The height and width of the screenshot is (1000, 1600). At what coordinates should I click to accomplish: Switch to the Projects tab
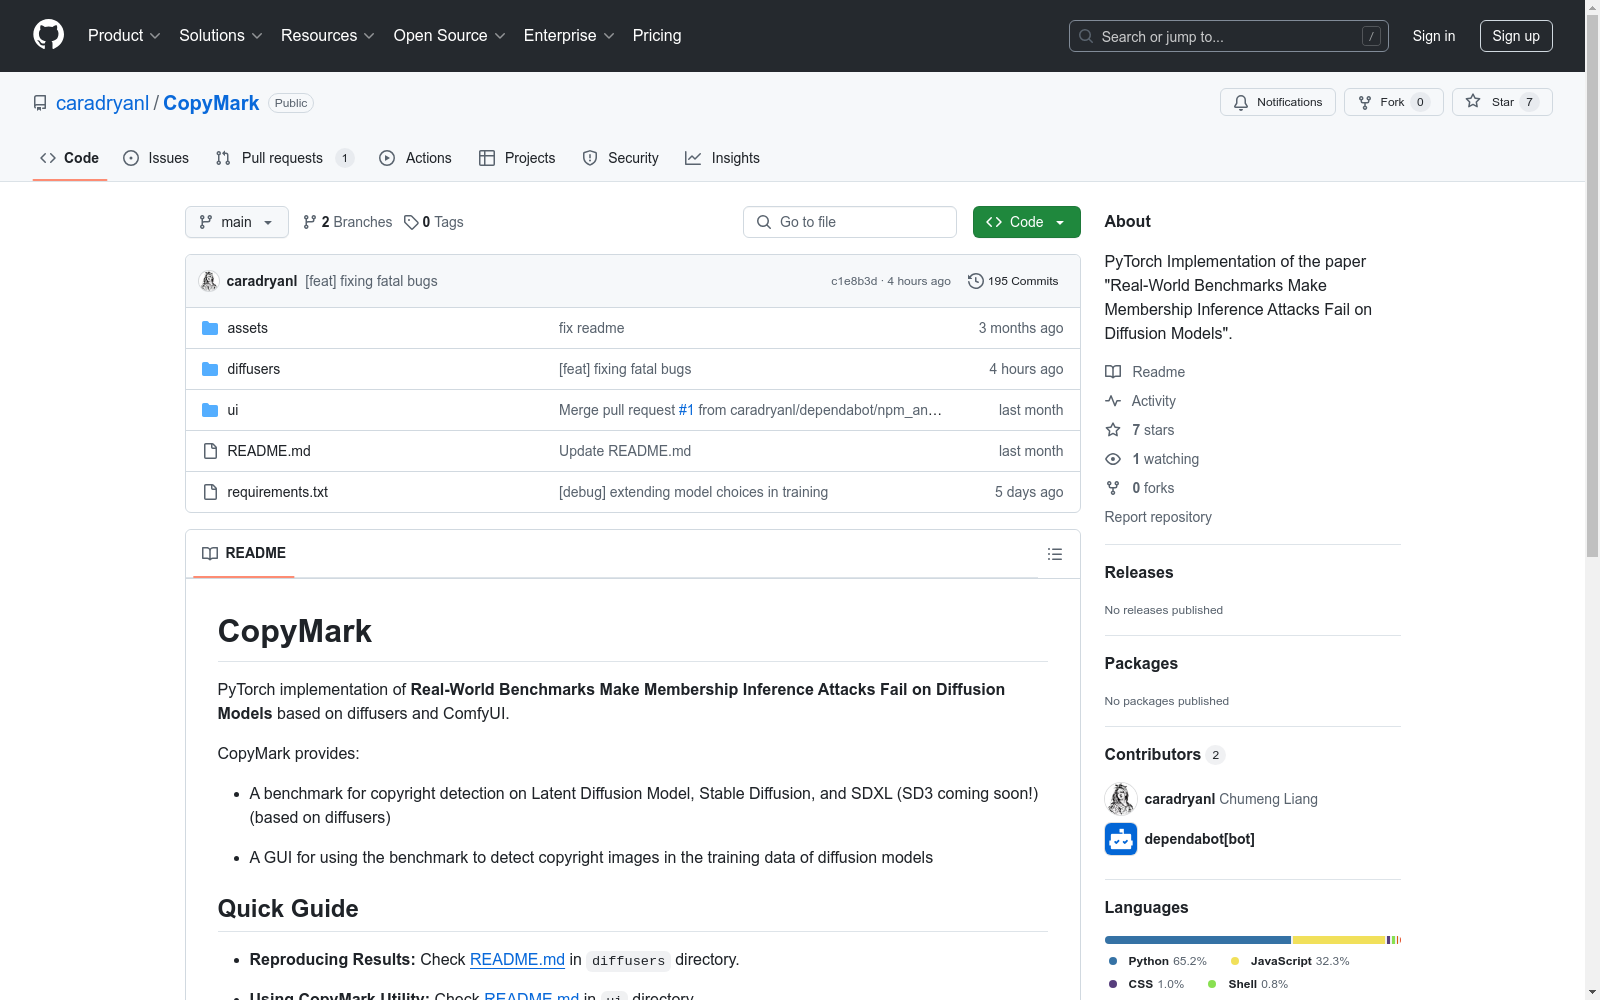click(517, 158)
